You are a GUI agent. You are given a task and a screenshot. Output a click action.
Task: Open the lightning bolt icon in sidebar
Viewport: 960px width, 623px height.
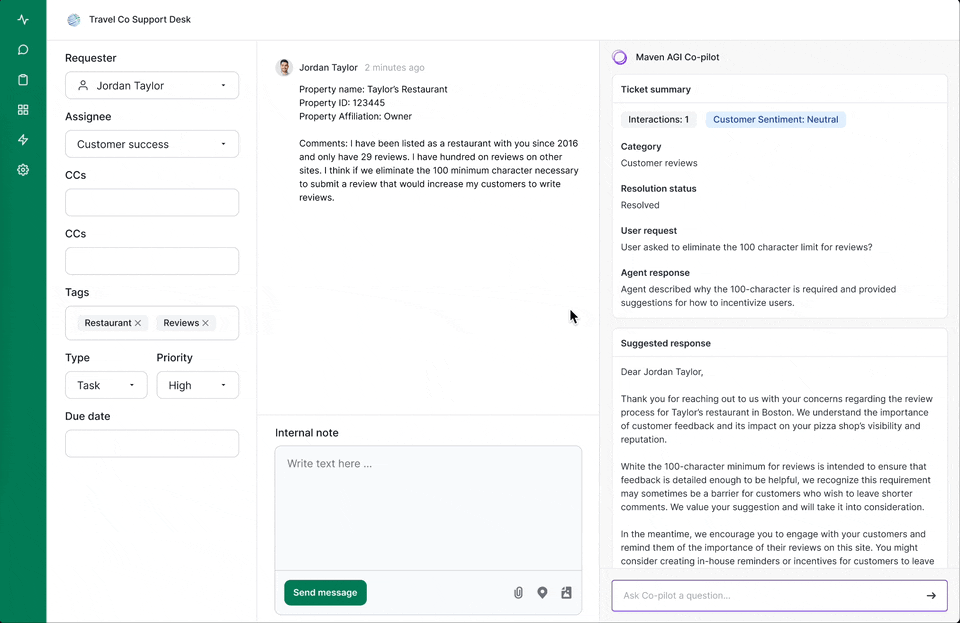[23, 140]
